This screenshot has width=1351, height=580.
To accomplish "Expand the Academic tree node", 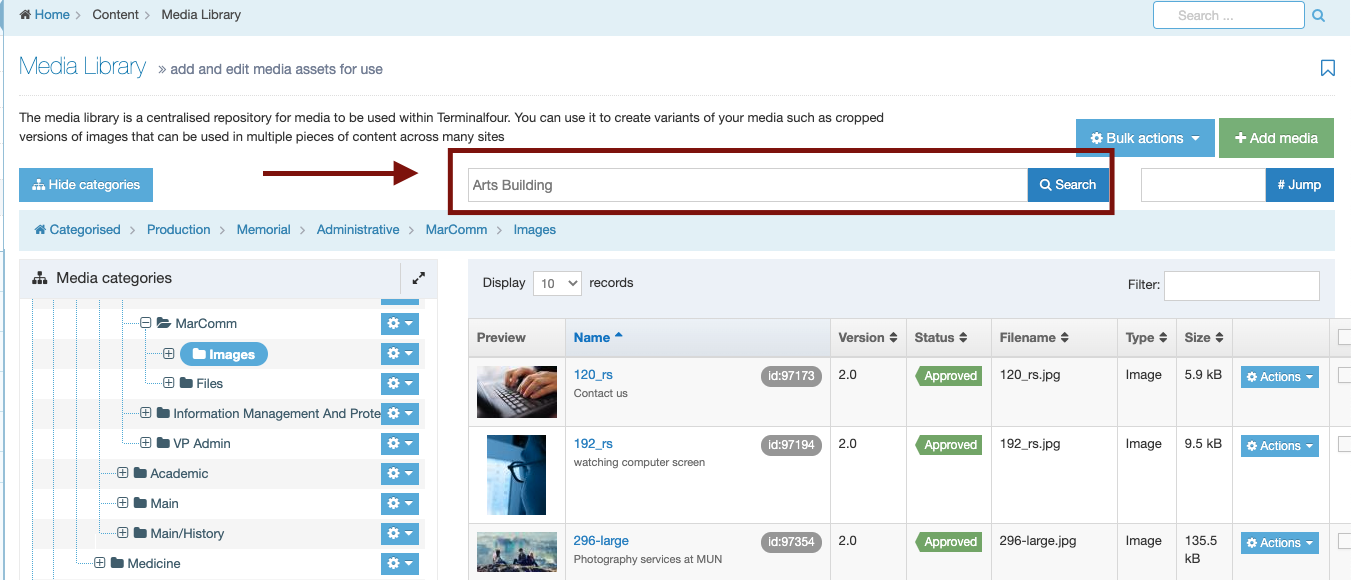I will (x=123, y=473).
